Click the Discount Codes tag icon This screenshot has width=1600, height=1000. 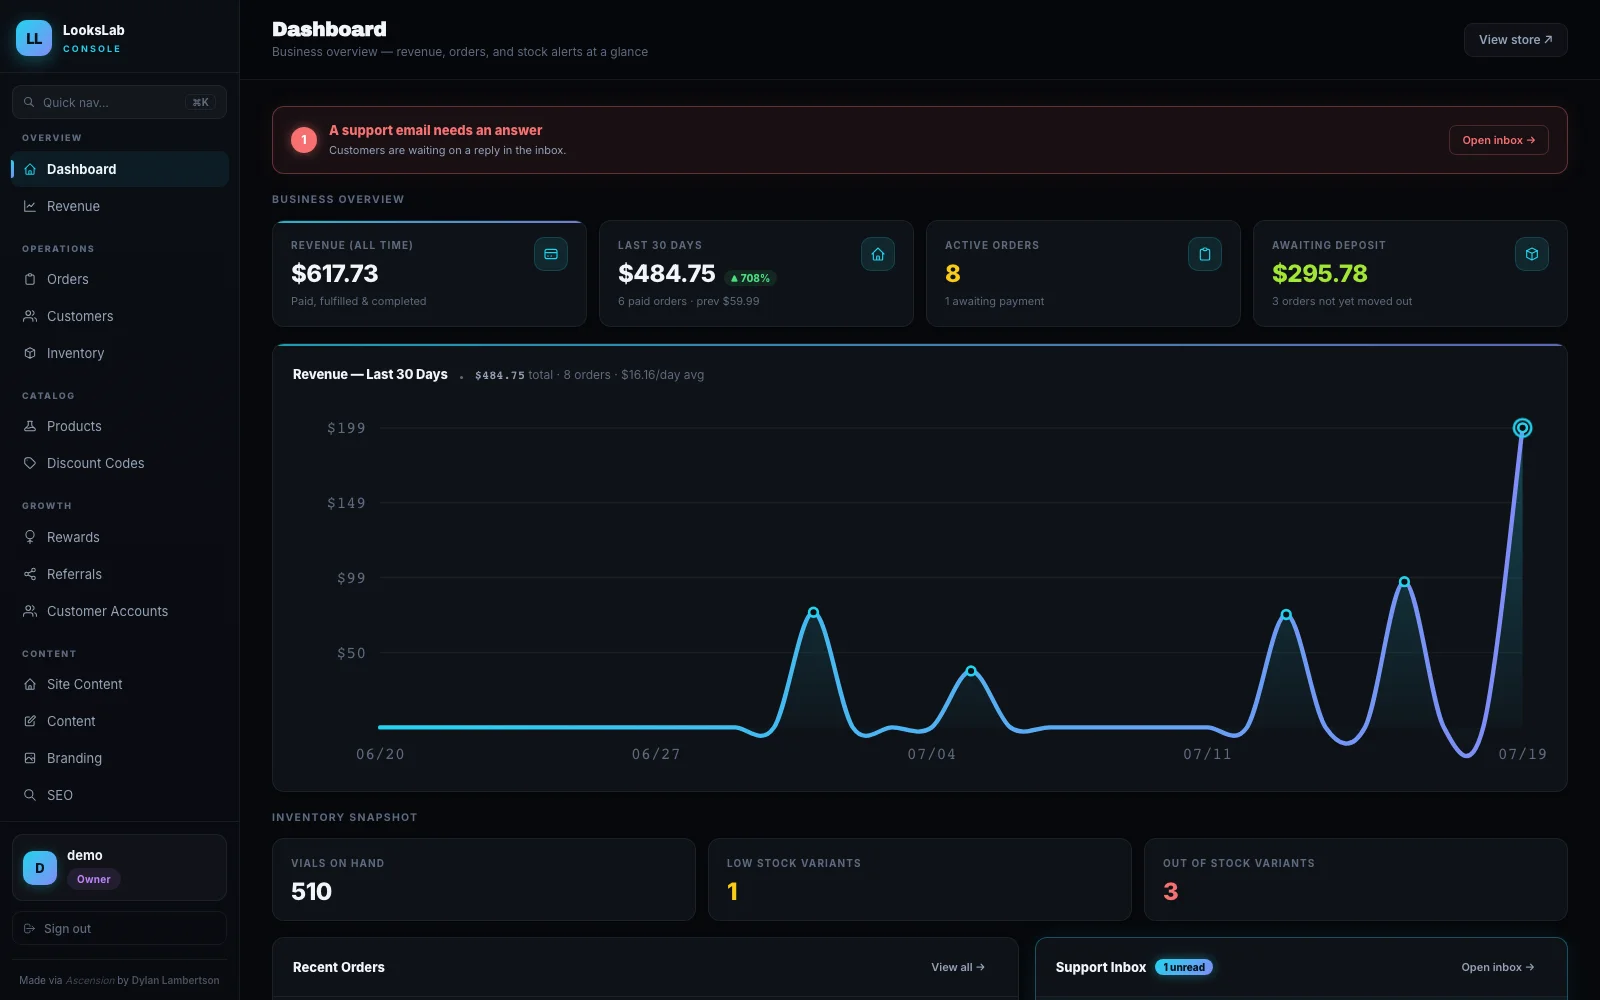click(30, 463)
